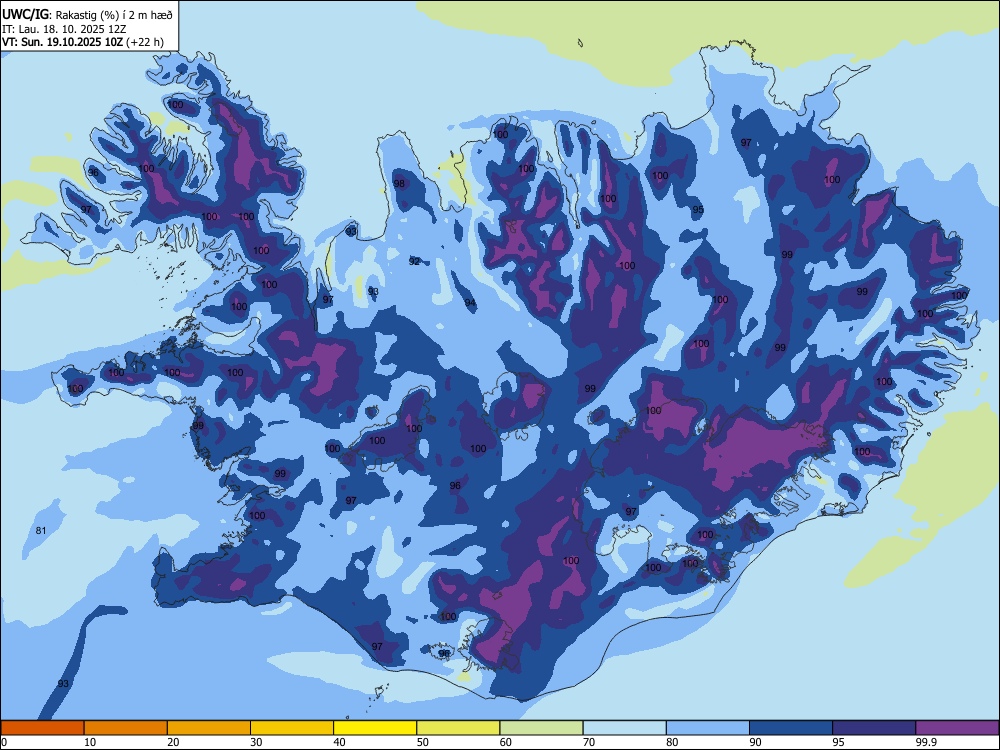
Task: Click the orange 10–20 legend swatch
Action: (x=126, y=728)
